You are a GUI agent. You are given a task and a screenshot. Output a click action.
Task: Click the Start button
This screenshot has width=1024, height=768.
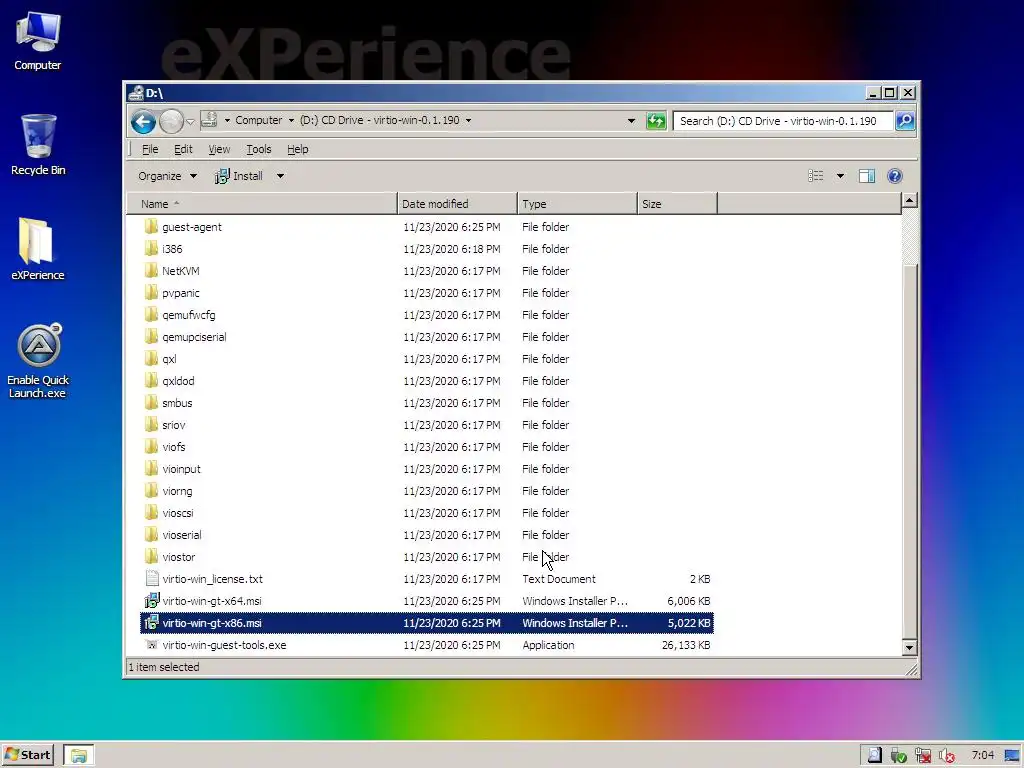tap(27, 756)
